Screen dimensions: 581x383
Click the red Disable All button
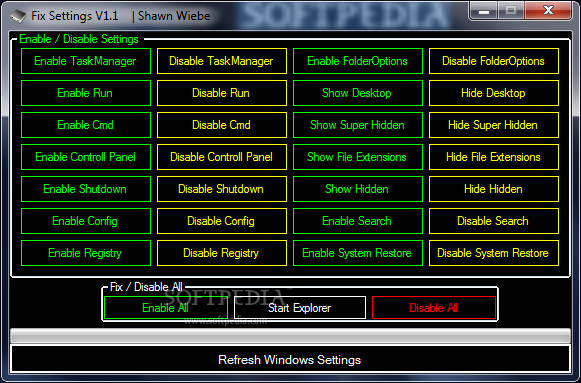click(x=434, y=307)
